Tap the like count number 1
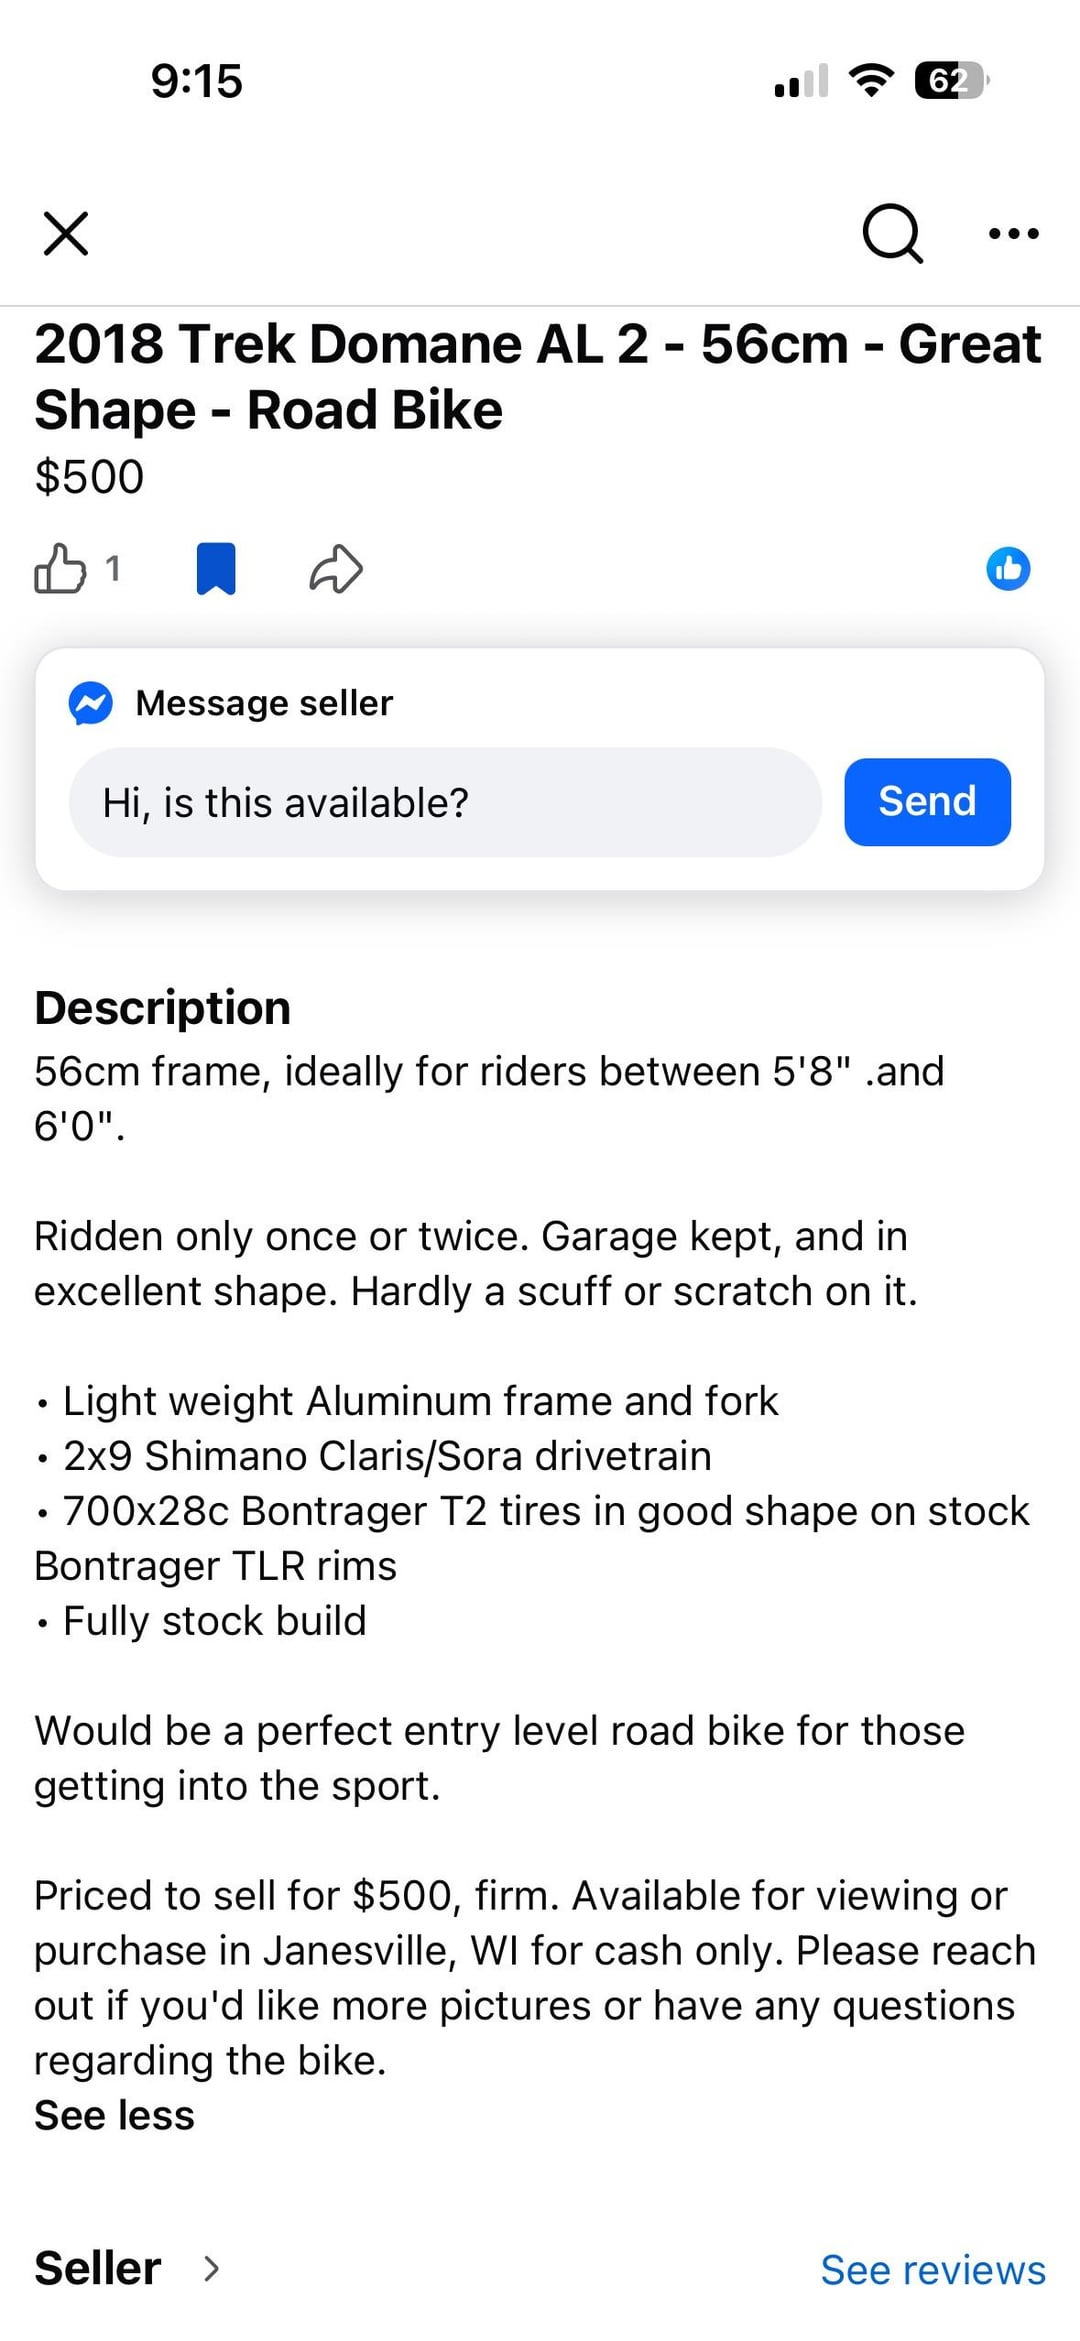The width and height of the screenshot is (1080, 2341). tap(113, 569)
